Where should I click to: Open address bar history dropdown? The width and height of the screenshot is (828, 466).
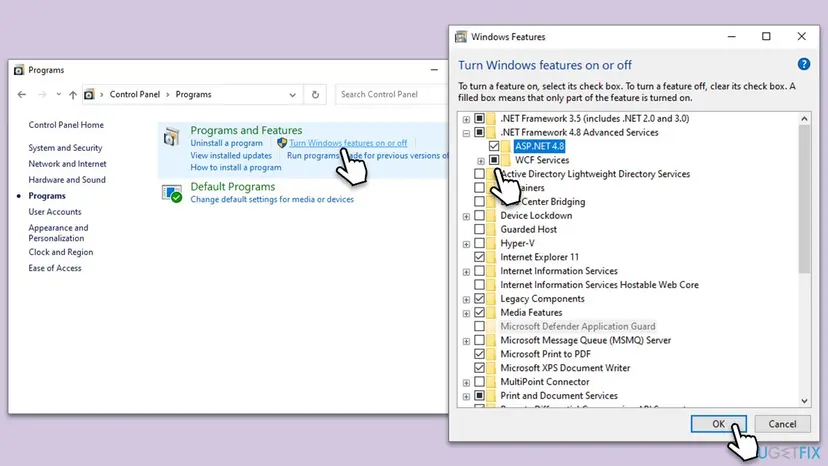[x=293, y=95]
